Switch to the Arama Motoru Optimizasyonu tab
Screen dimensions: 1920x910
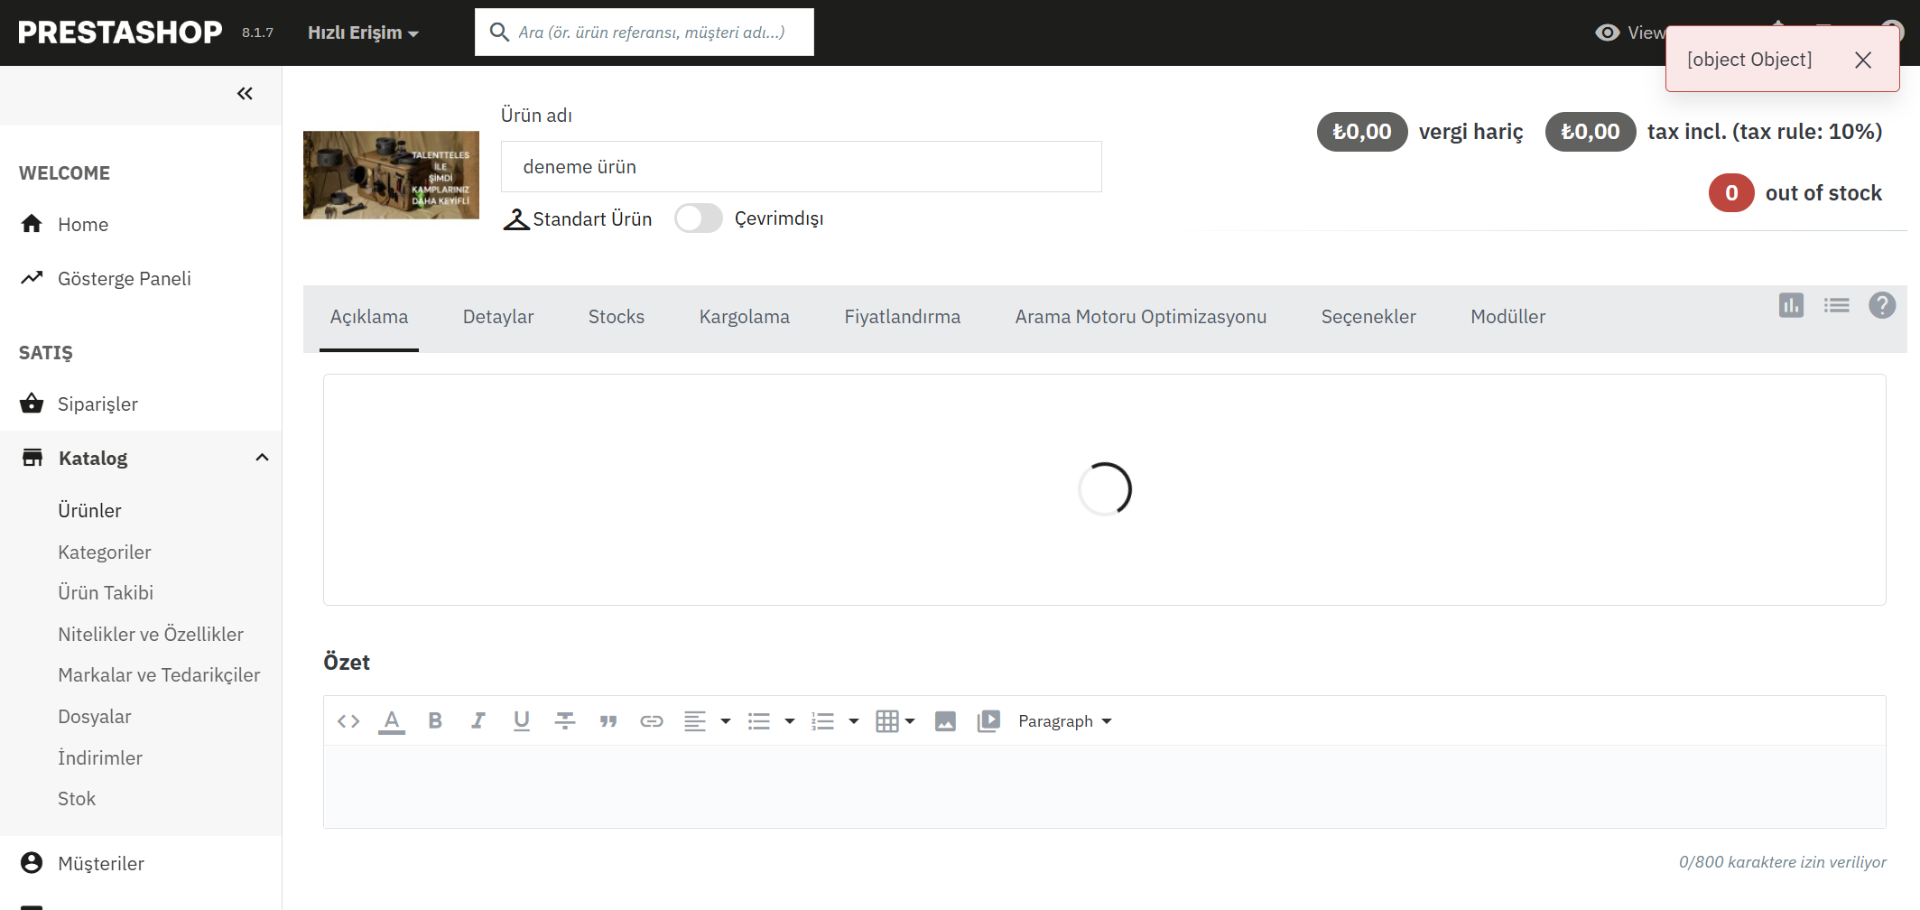tap(1141, 317)
